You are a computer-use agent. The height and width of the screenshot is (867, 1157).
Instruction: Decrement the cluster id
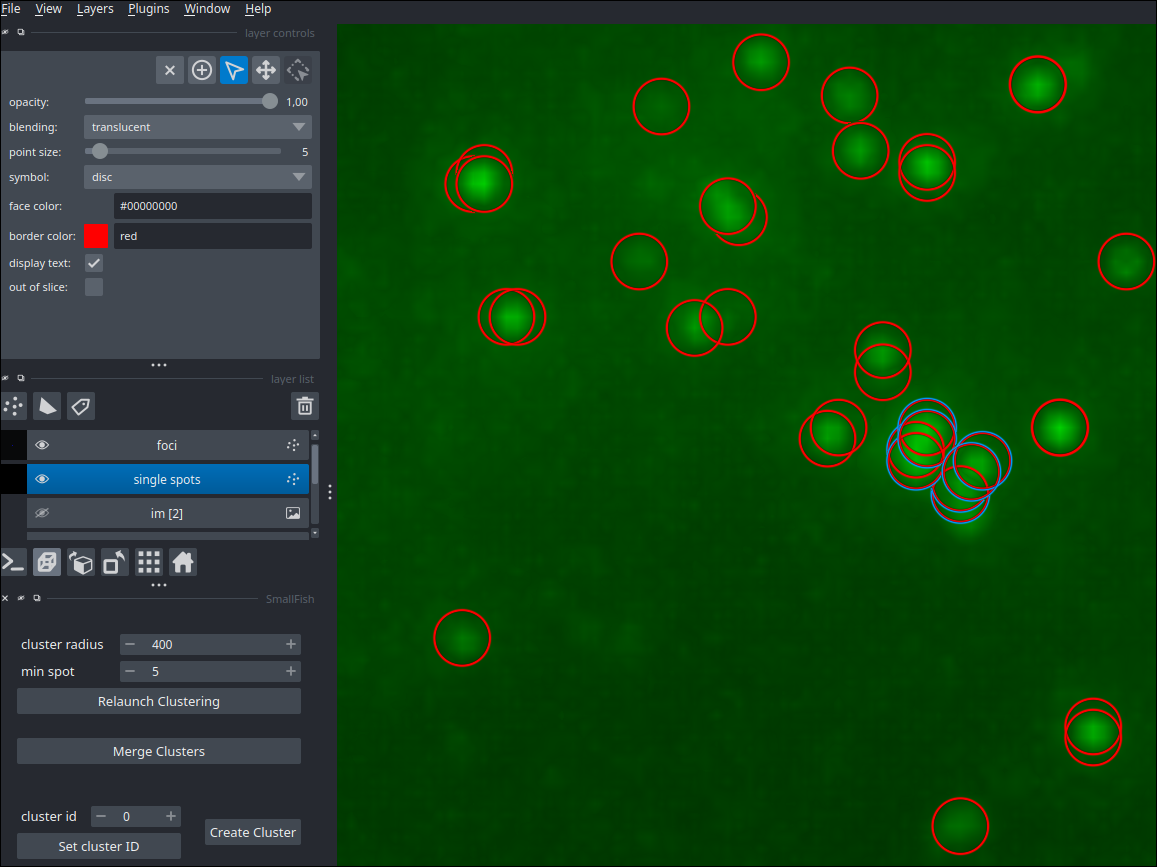click(x=101, y=816)
